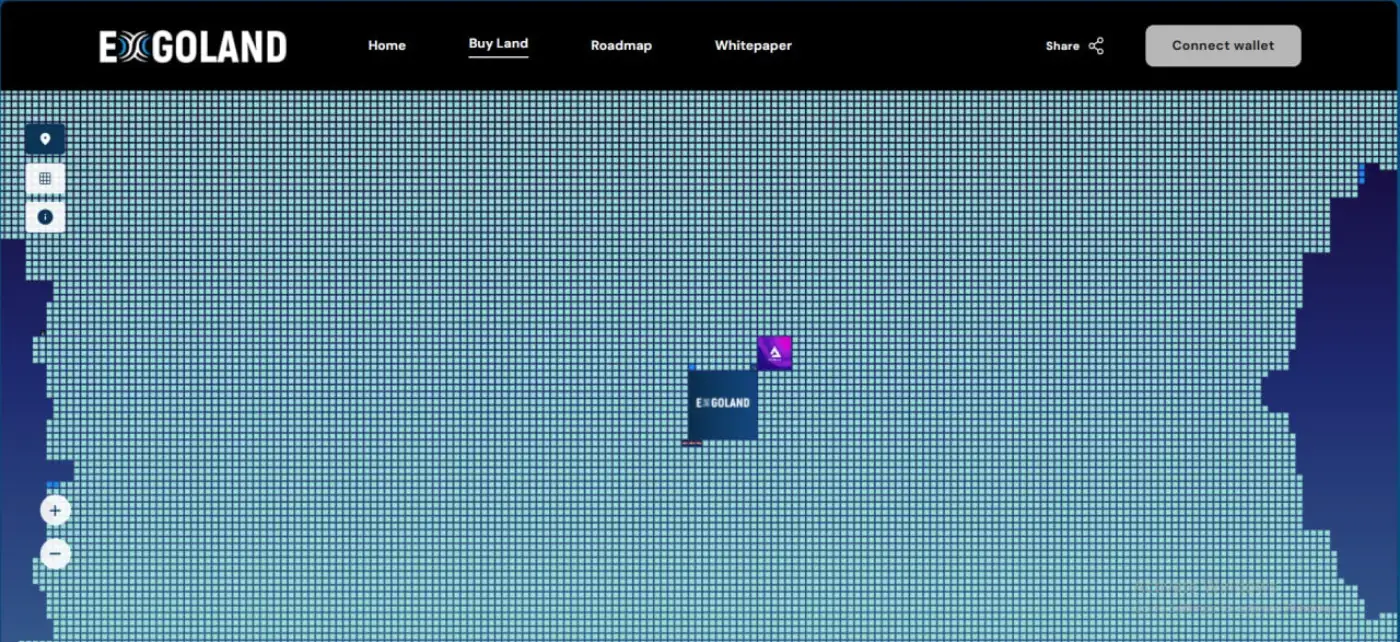Zoom in with the plus button
The image size is (1400, 642).
click(55, 511)
